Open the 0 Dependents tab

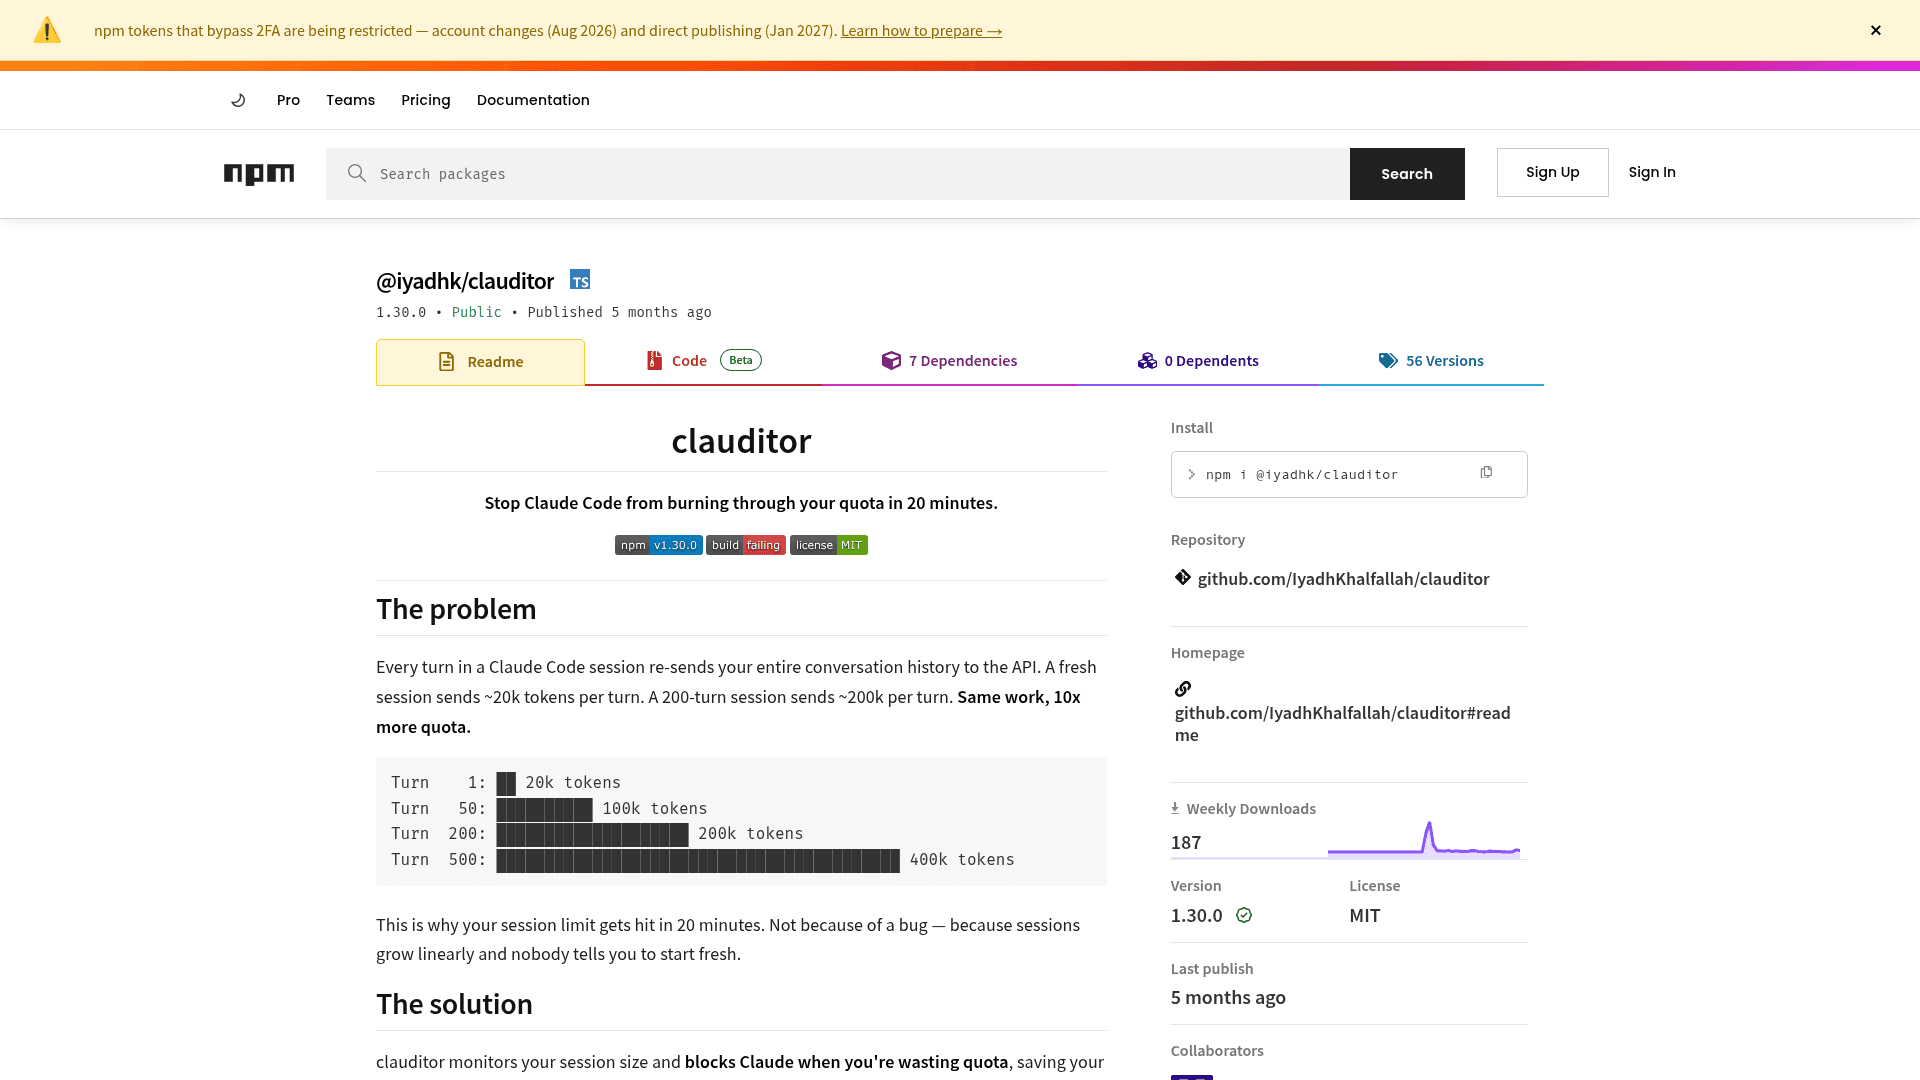[1198, 361]
